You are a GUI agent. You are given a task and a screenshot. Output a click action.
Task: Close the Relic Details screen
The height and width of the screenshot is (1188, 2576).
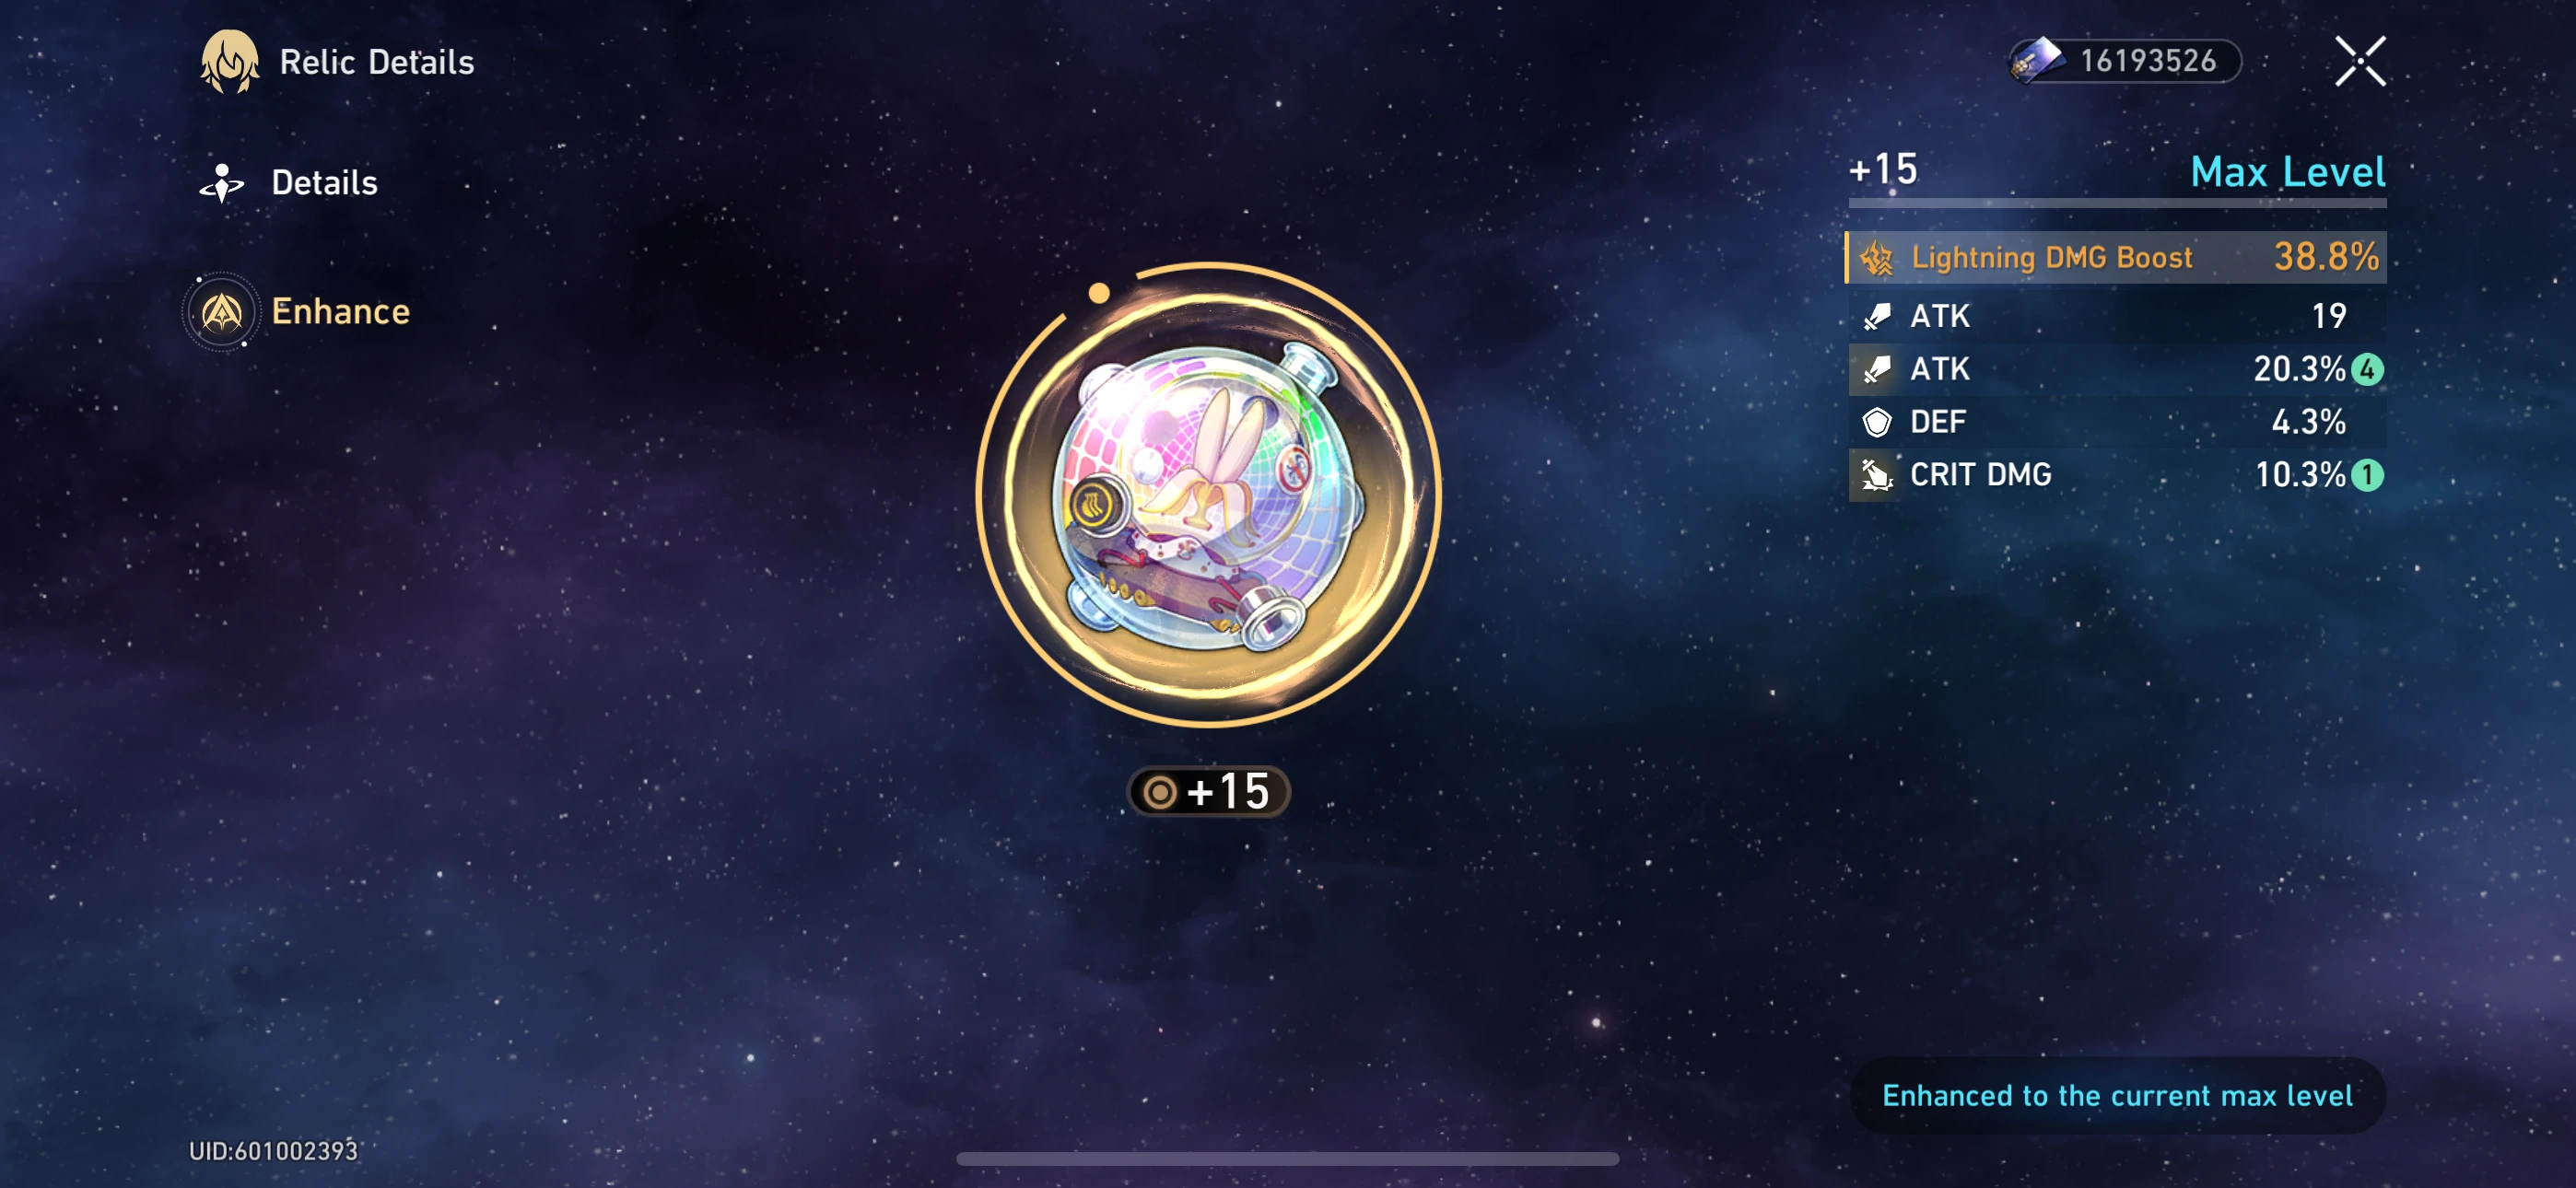click(2359, 61)
